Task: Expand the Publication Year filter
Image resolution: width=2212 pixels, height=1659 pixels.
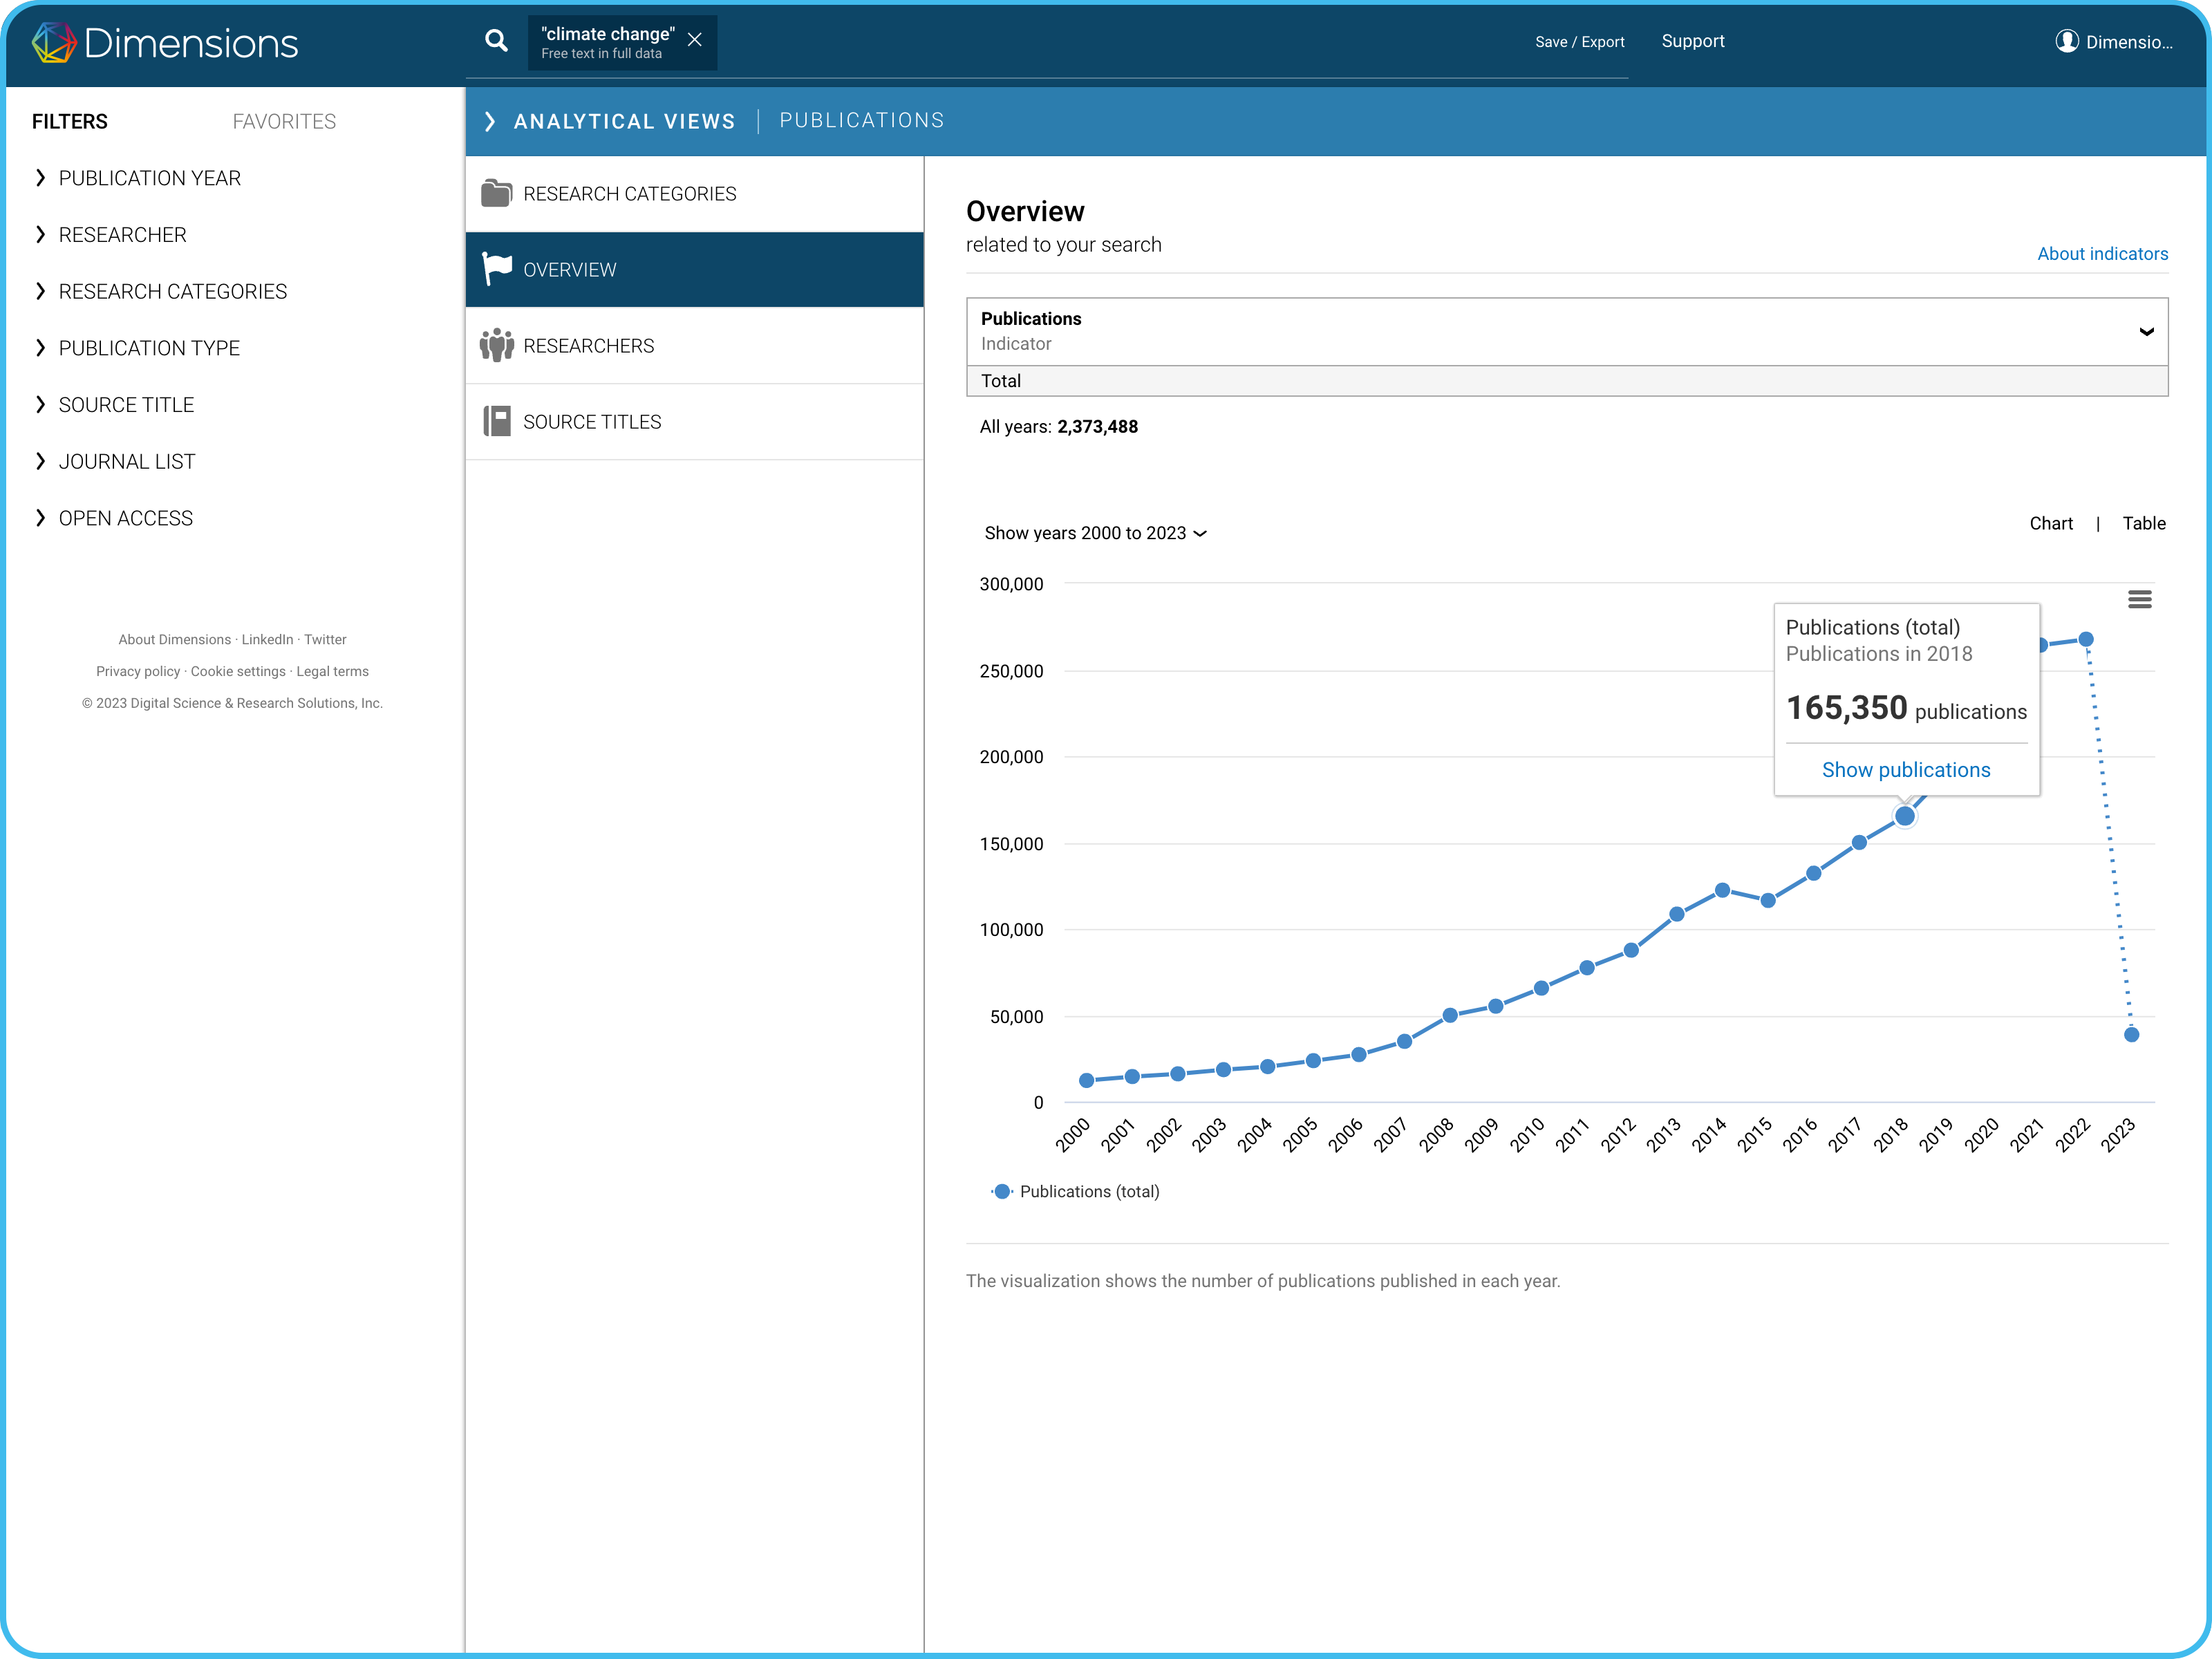Action: click(x=148, y=176)
